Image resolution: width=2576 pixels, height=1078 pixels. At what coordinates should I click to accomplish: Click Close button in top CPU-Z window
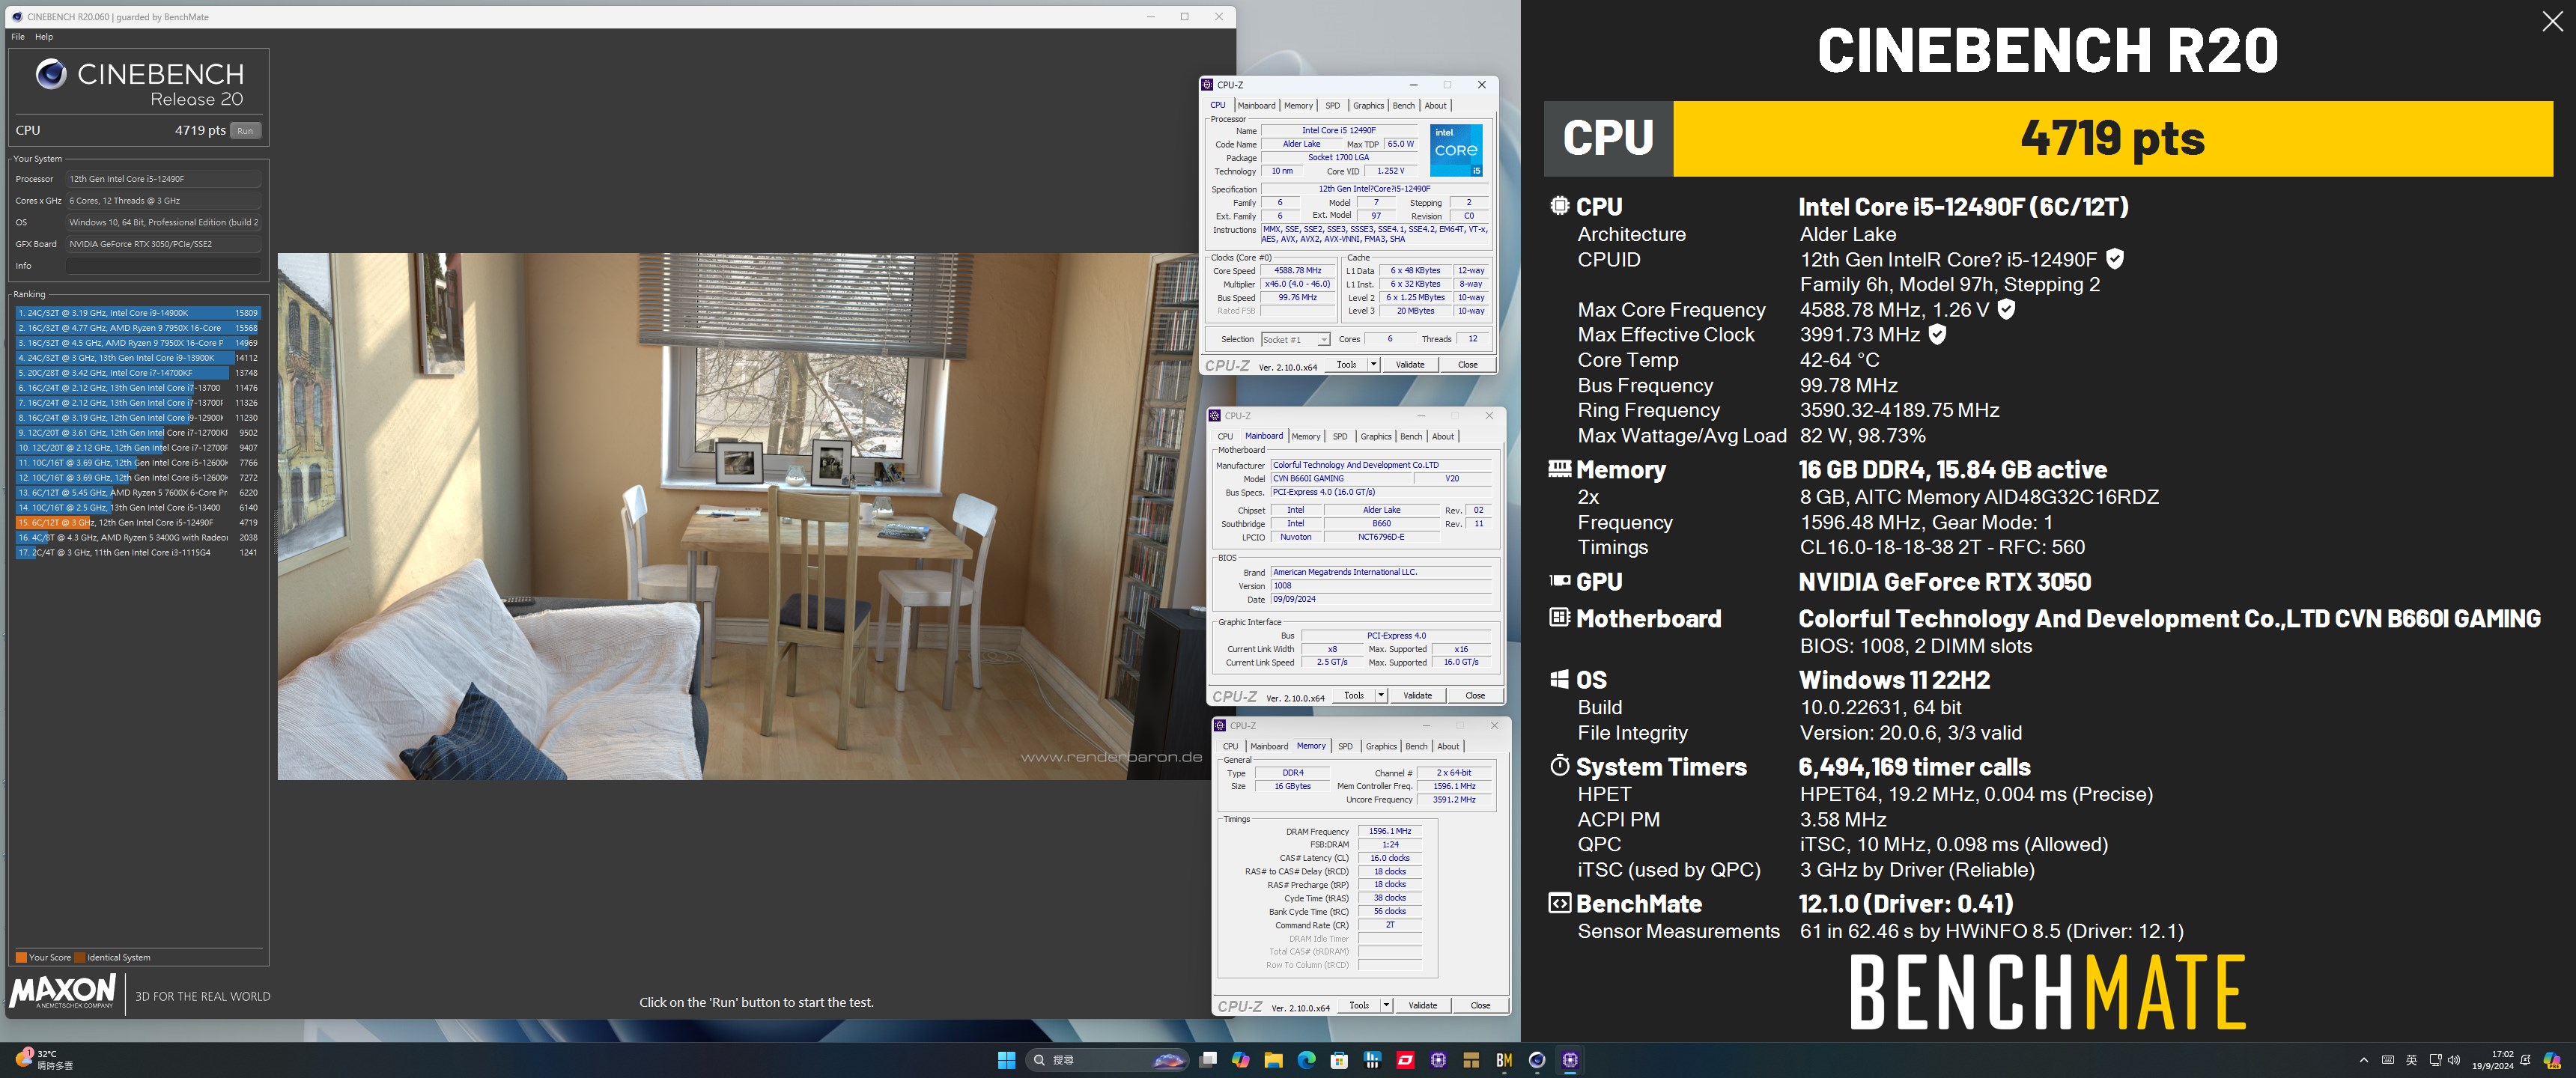click(1467, 364)
